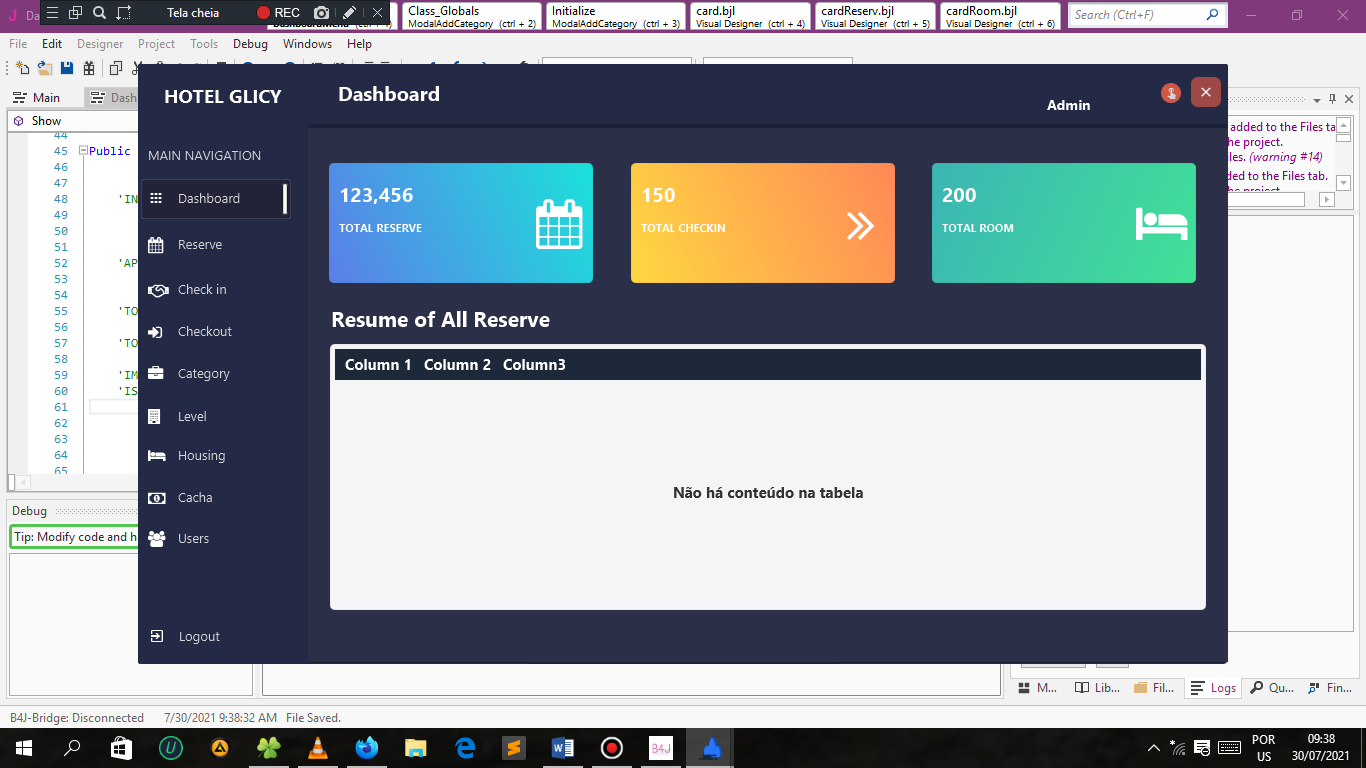Open the Windows Start menu

[23, 747]
